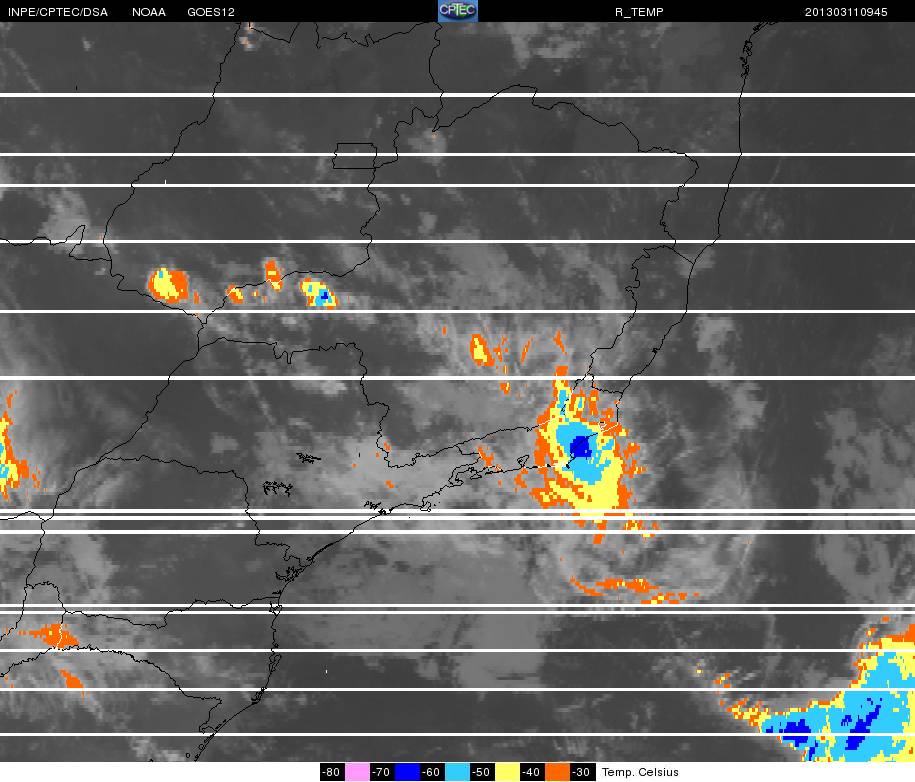Click the light blue -60 to -50 swatch
The image size is (915, 782).
point(458,772)
